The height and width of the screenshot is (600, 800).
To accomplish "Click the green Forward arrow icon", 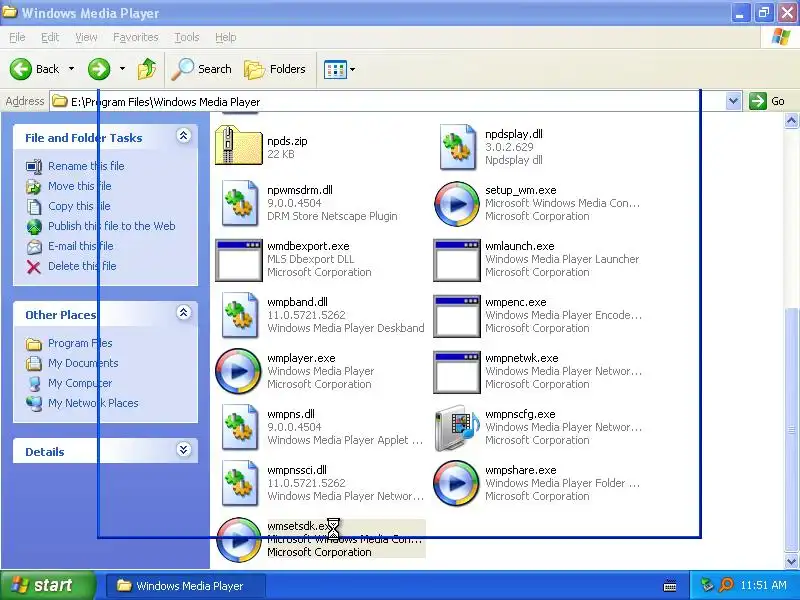I will (x=99, y=69).
